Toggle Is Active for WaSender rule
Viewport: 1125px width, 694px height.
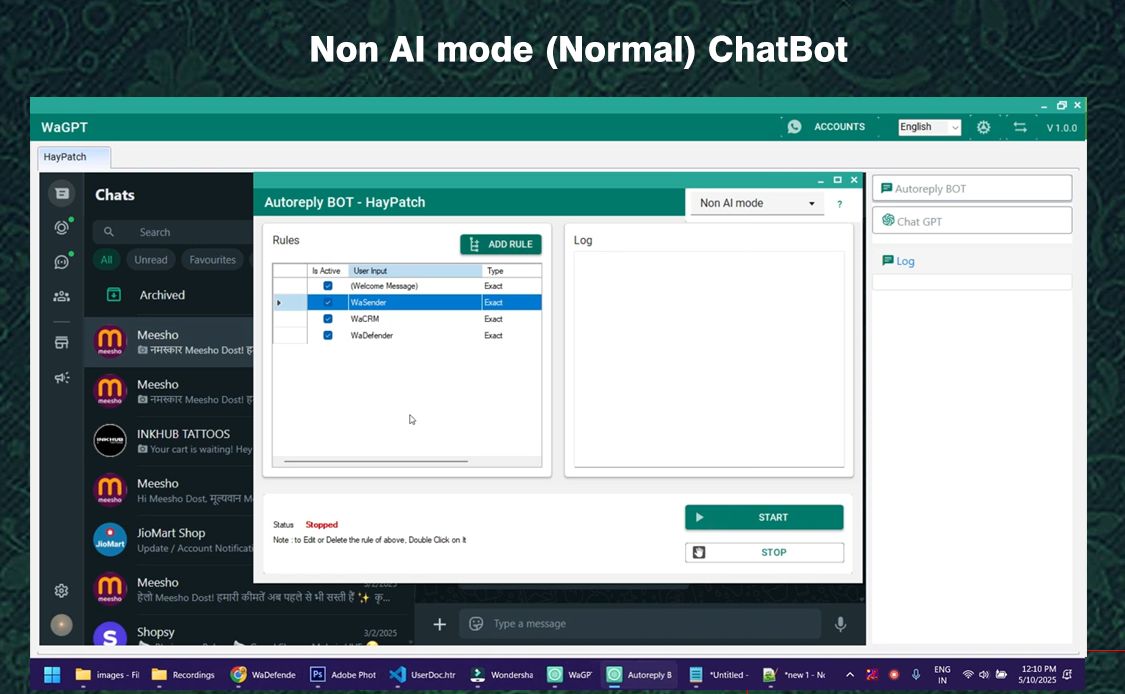coord(328,302)
